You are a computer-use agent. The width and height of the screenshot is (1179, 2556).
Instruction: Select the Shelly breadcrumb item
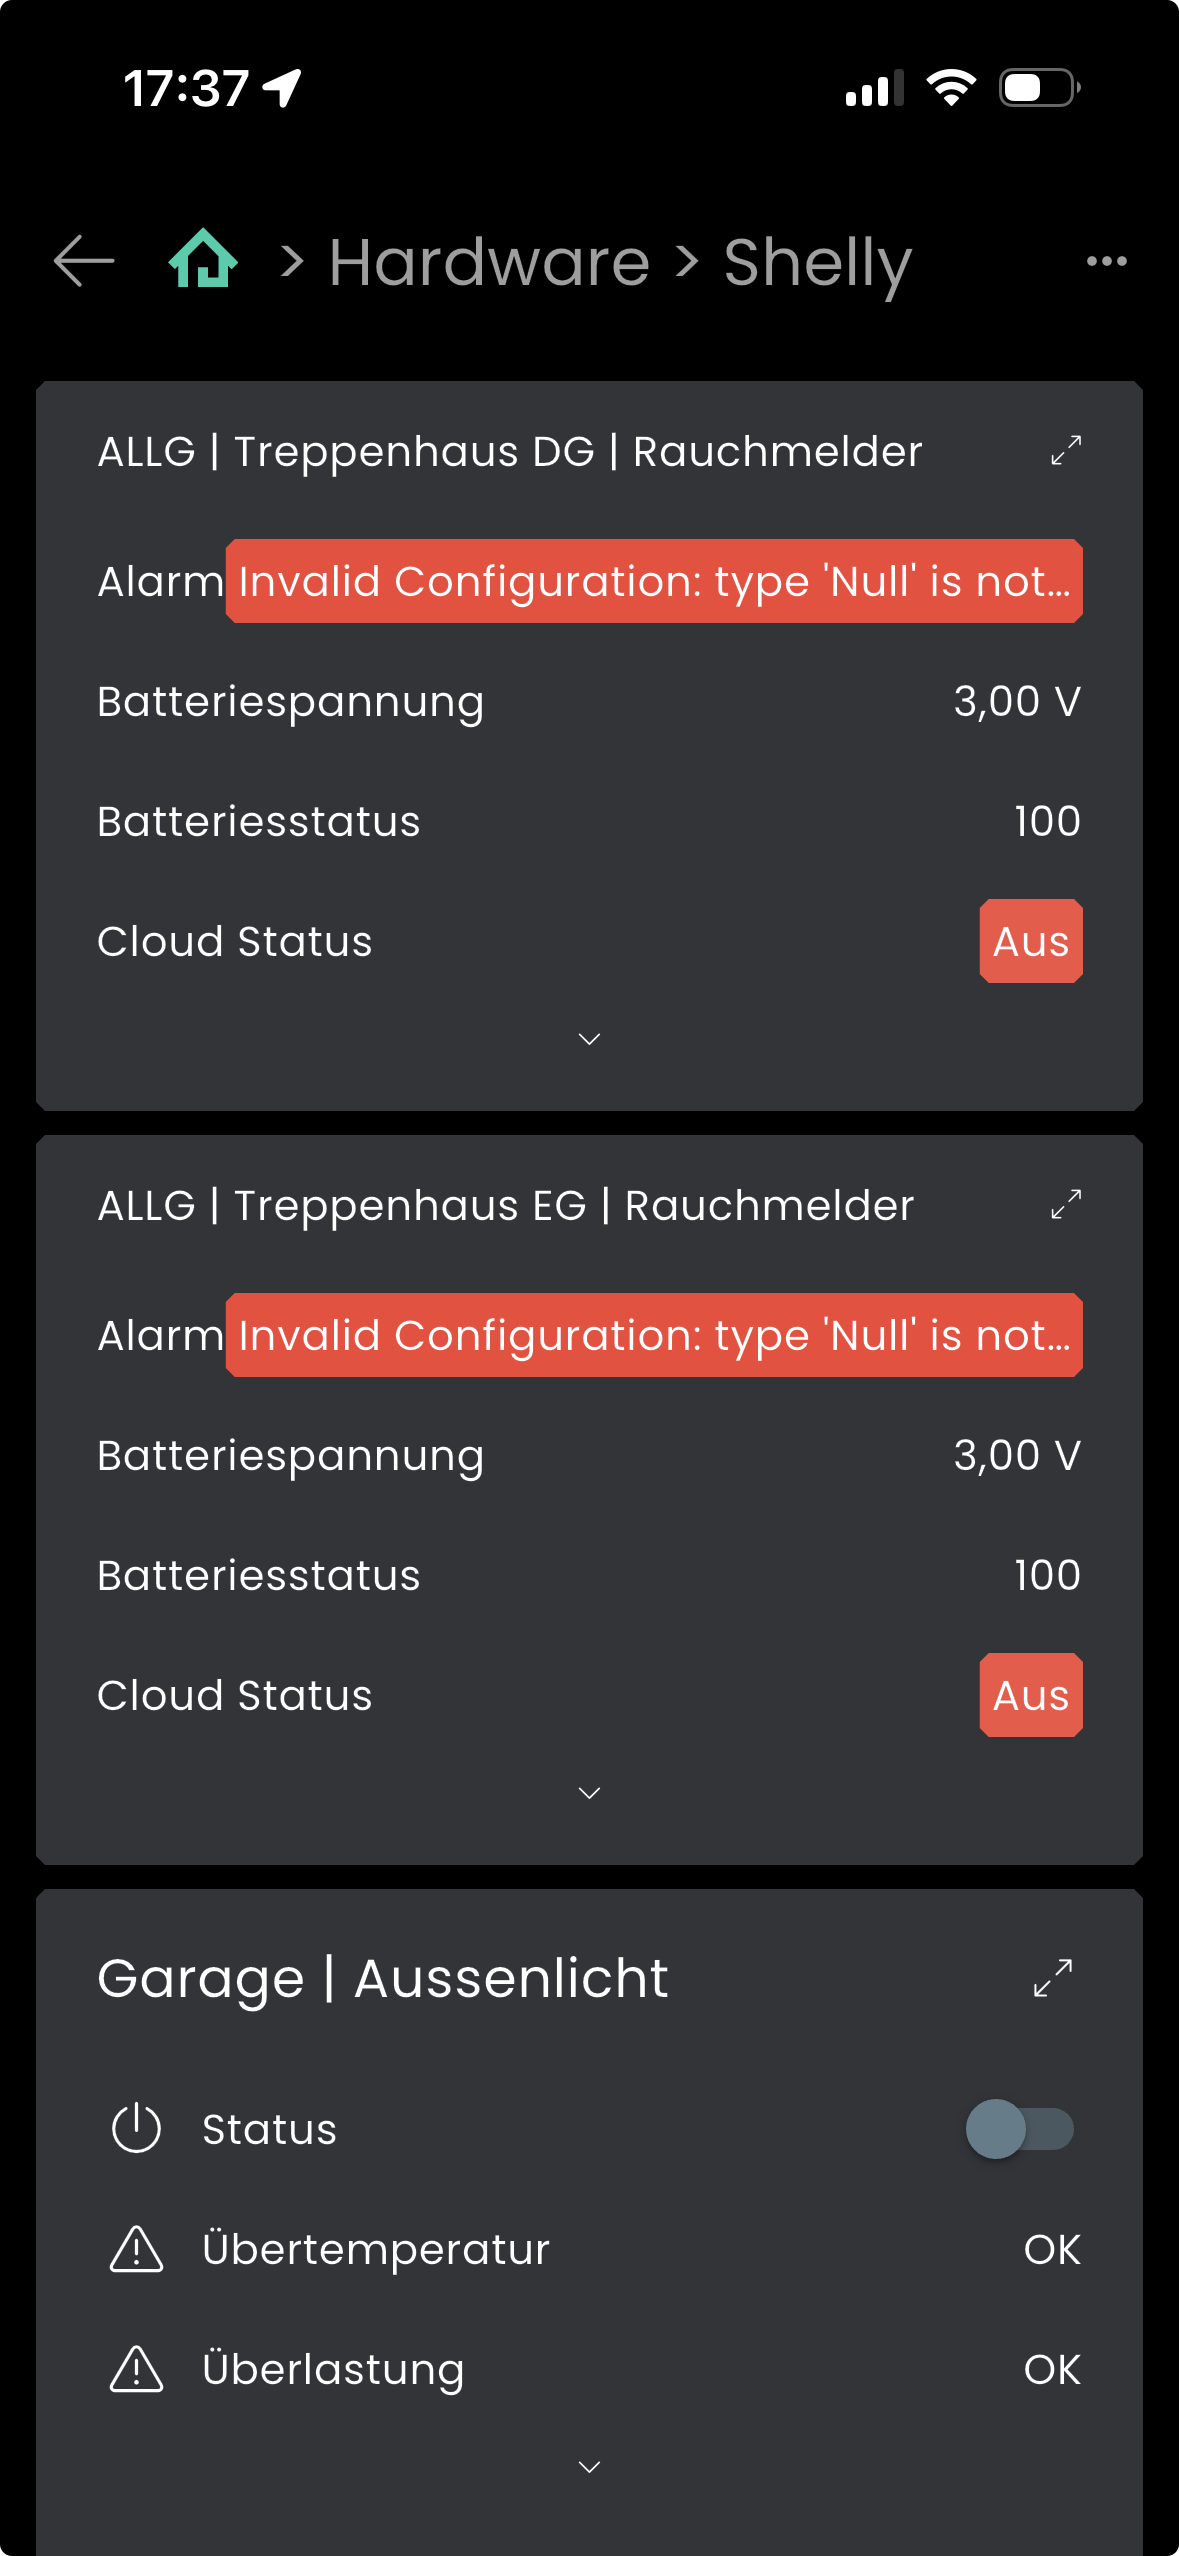coord(817,262)
